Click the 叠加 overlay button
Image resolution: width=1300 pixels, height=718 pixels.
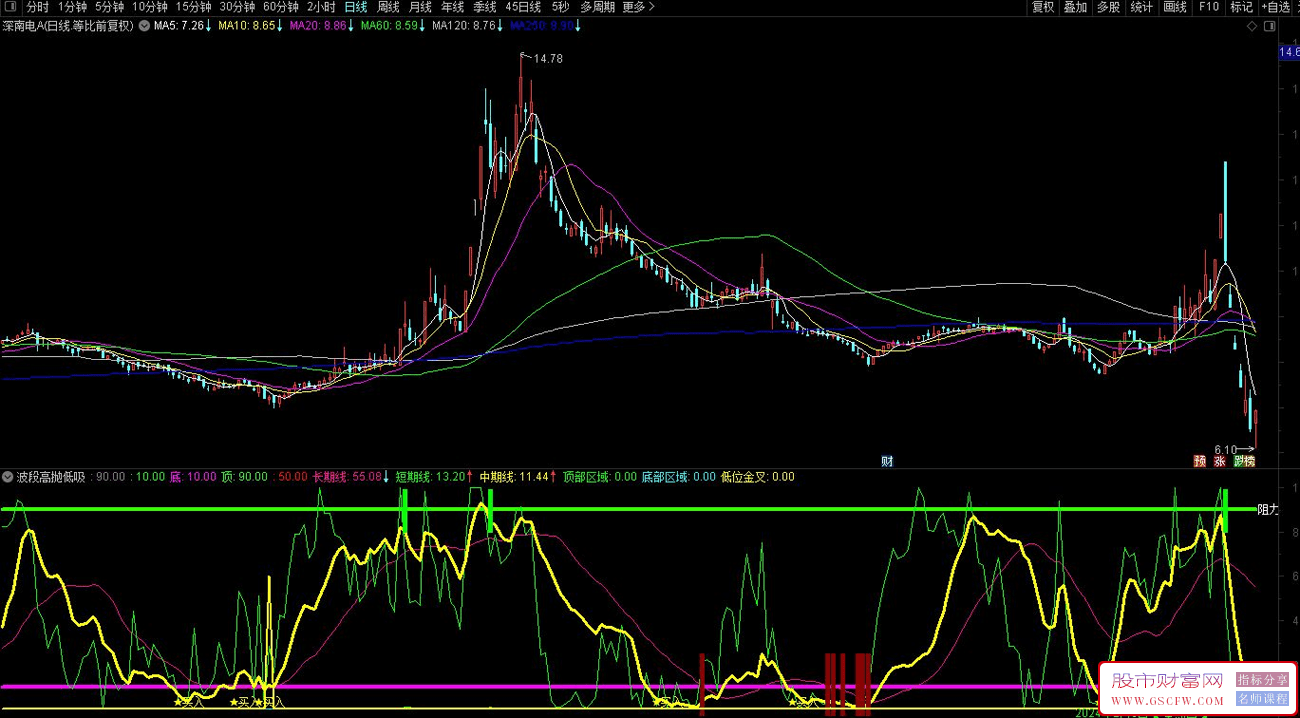pos(1075,7)
